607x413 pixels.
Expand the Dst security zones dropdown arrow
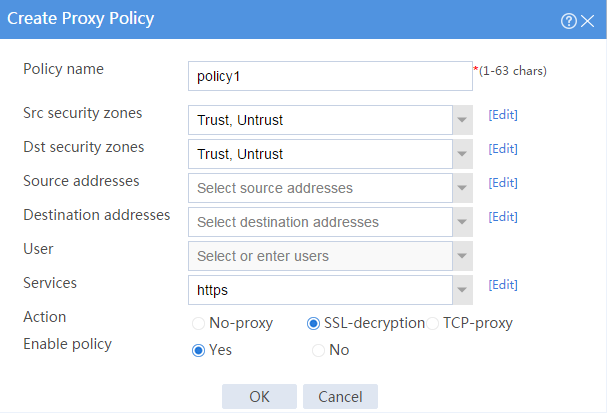tap(462, 154)
